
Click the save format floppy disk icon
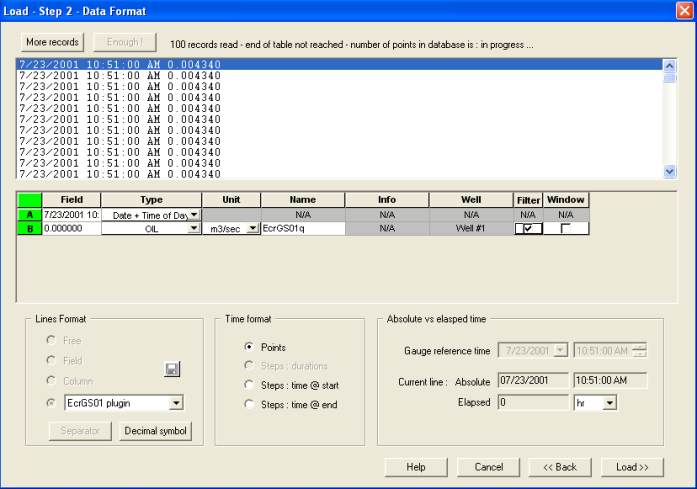[172, 370]
